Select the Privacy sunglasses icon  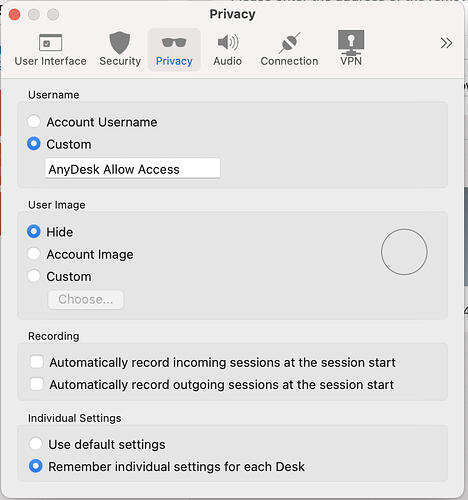click(174, 43)
